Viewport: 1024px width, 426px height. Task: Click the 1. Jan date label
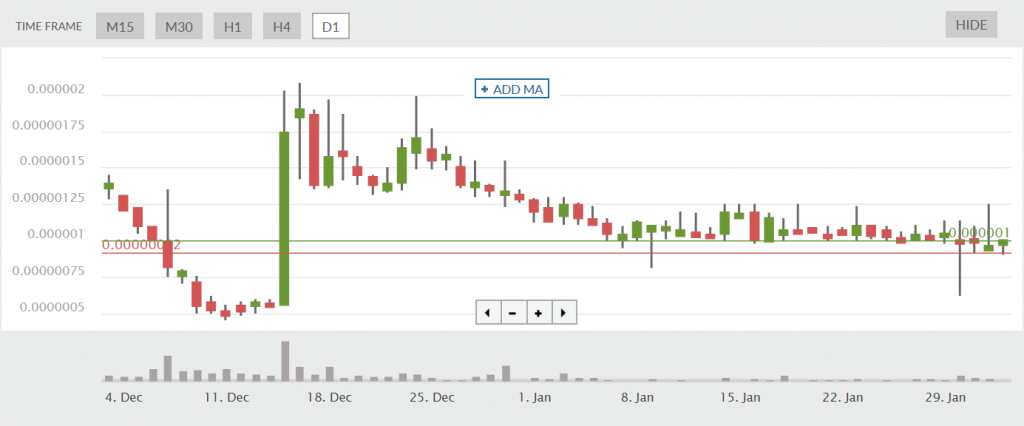(534, 397)
